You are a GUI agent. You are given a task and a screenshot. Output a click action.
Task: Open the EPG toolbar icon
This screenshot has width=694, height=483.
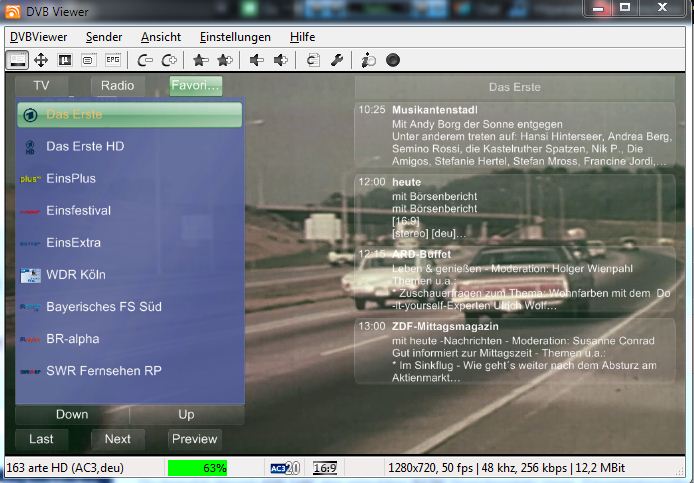pos(113,59)
